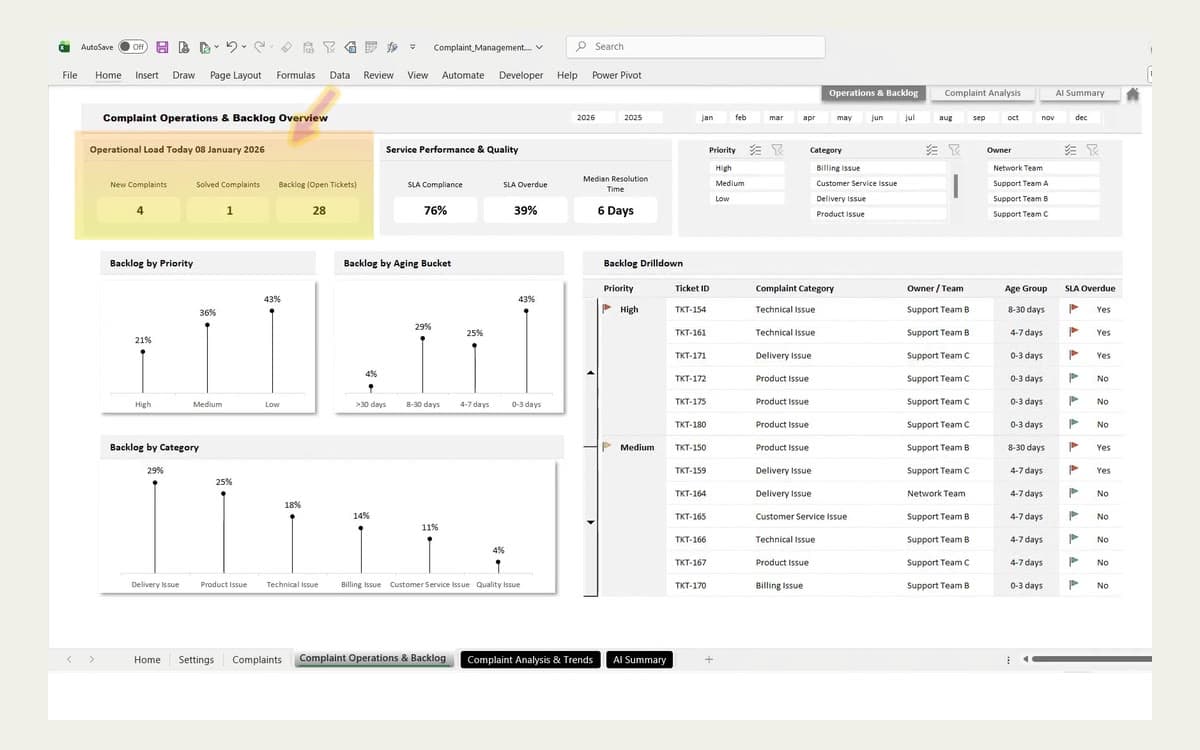Click the SLA Compliance 76% value
This screenshot has height=750, width=1200.
(435, 210)
